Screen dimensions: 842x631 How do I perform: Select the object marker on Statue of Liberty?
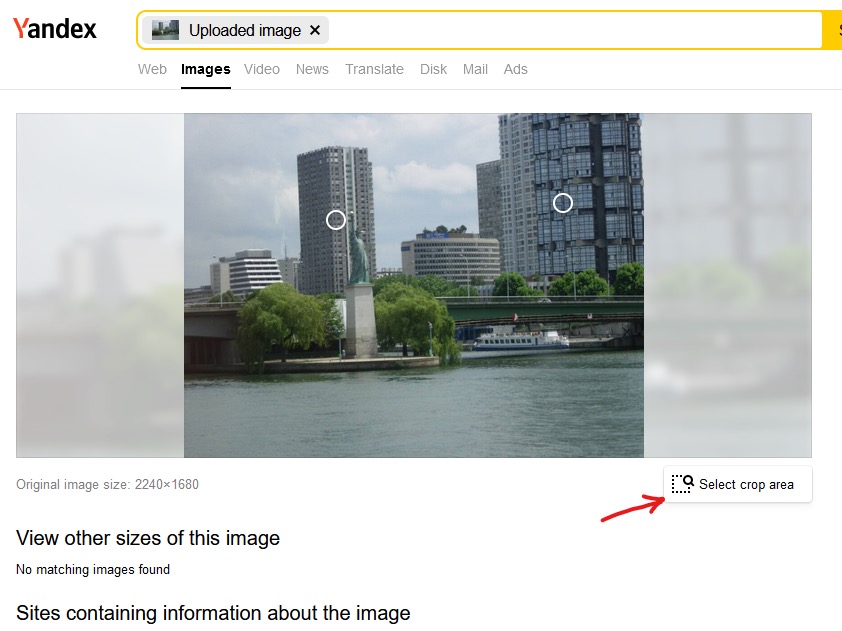(336, 220)
